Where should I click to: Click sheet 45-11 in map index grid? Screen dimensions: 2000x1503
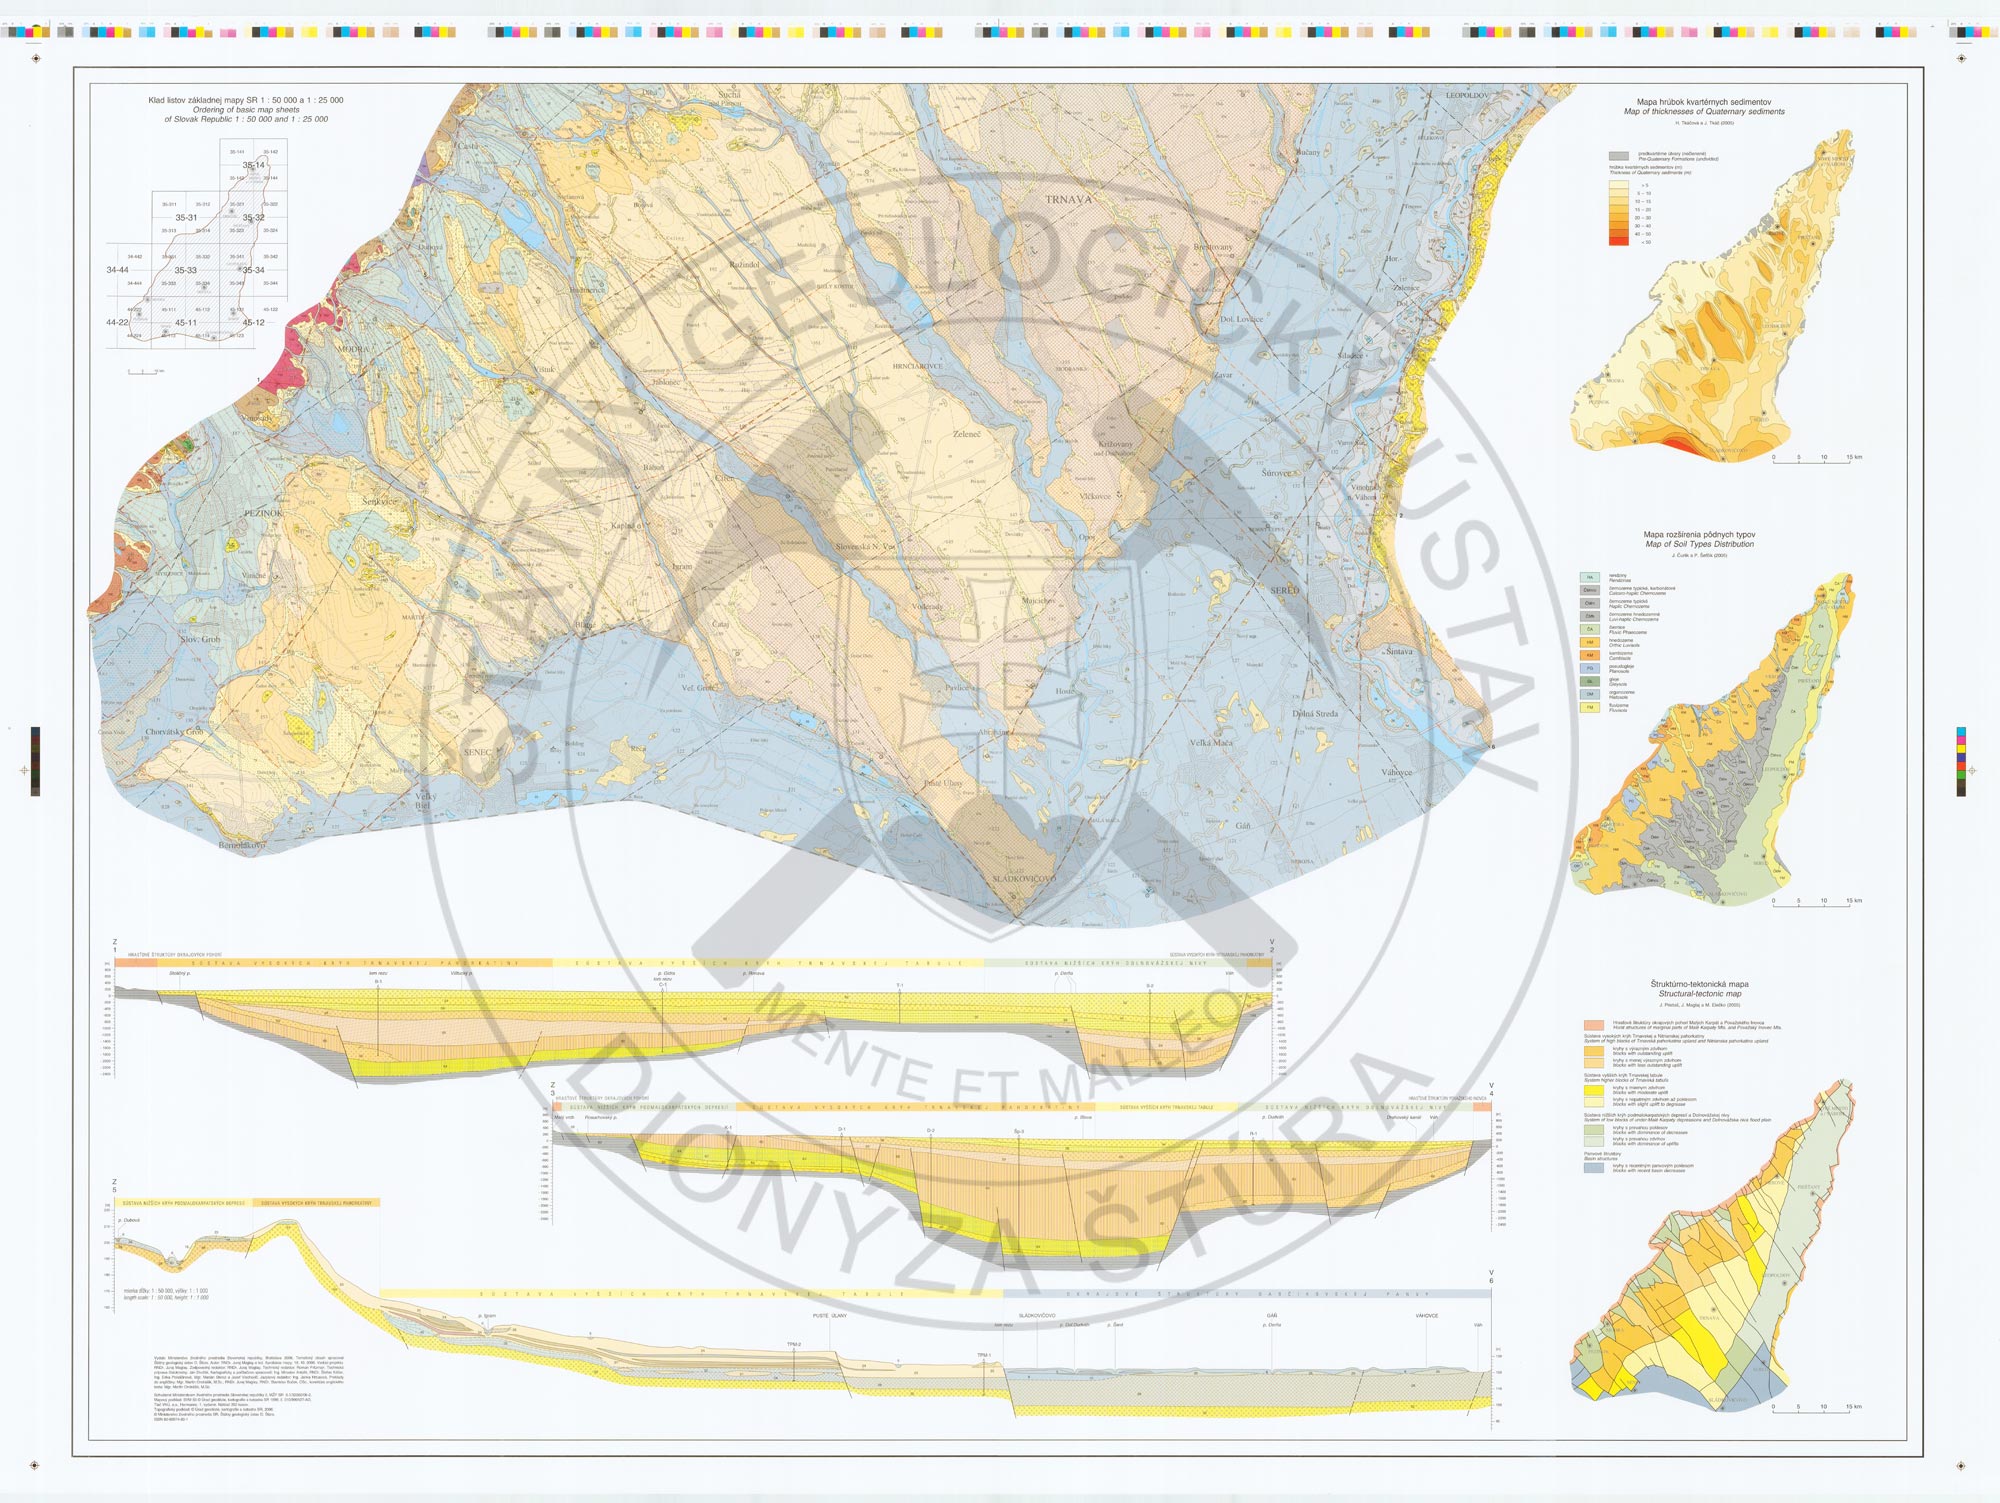[x=186, y=323]
